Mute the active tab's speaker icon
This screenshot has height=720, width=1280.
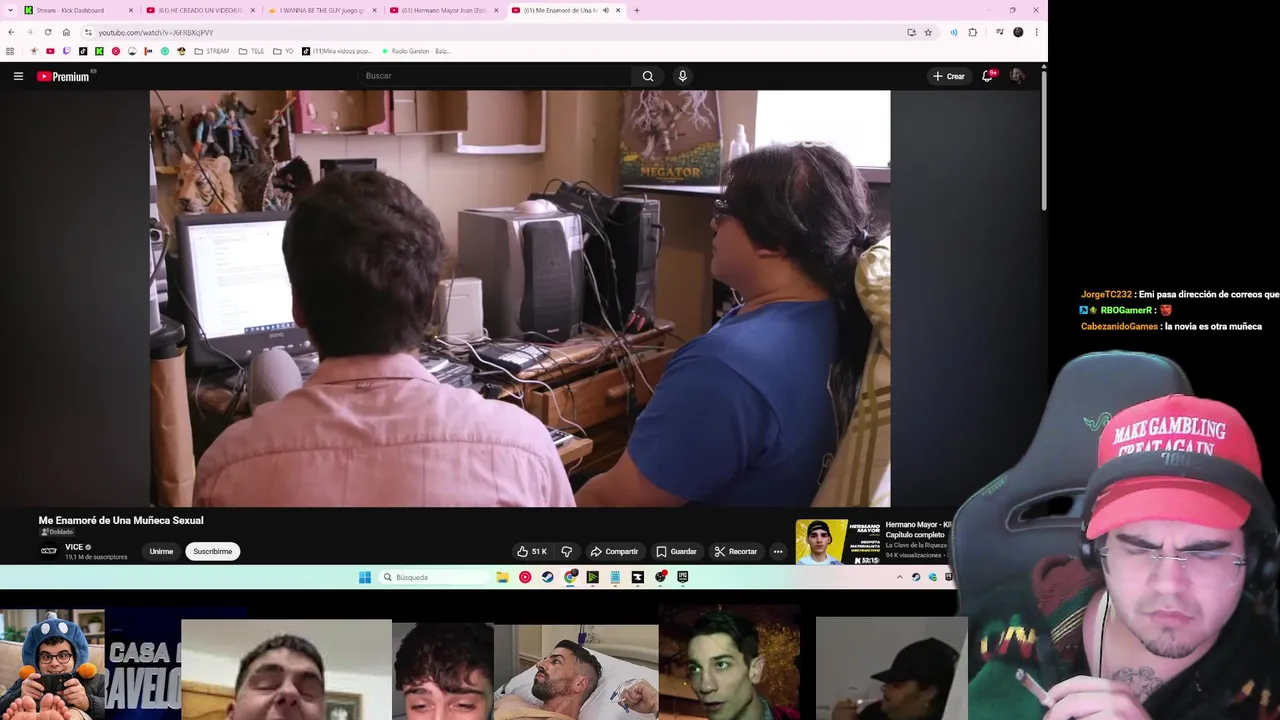tap(605, 10)
